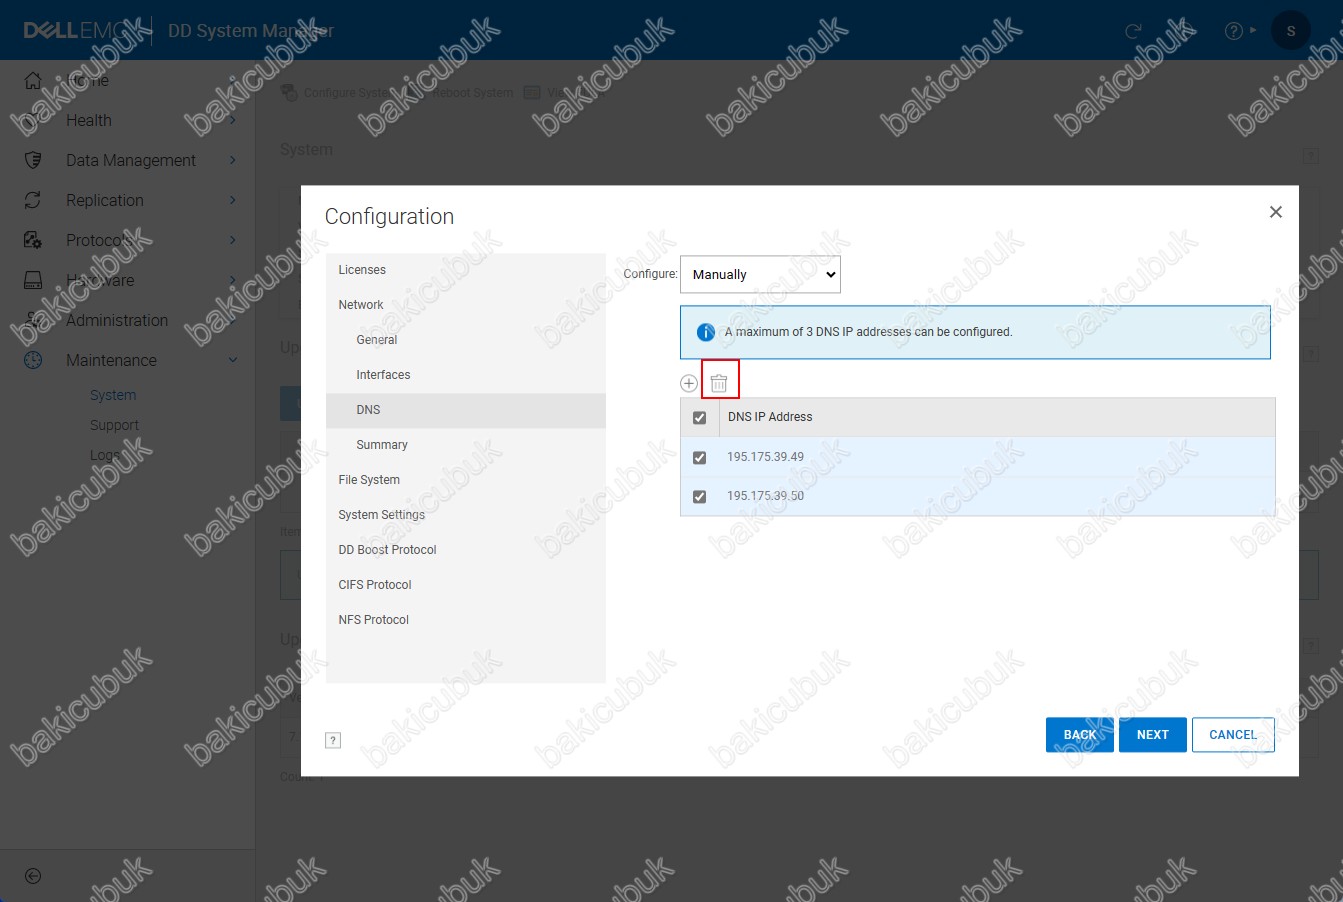Select Network in Configuration steps

466,305
